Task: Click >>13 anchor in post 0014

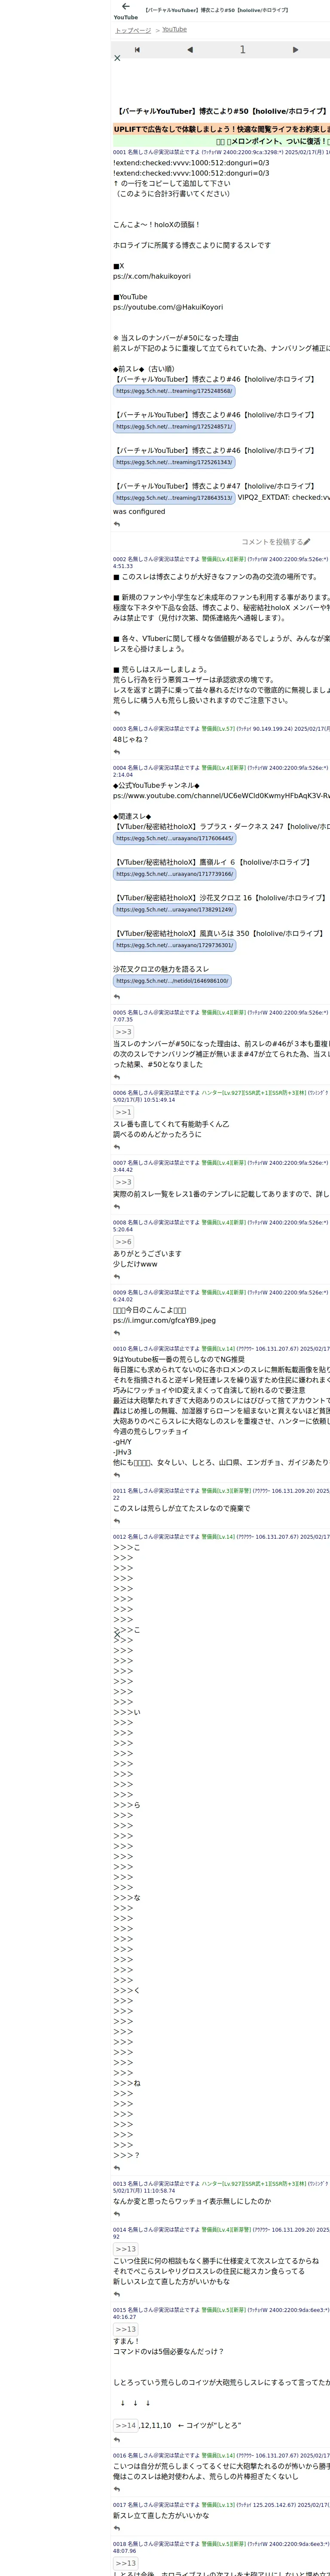Action: (x=125, y=2249)
